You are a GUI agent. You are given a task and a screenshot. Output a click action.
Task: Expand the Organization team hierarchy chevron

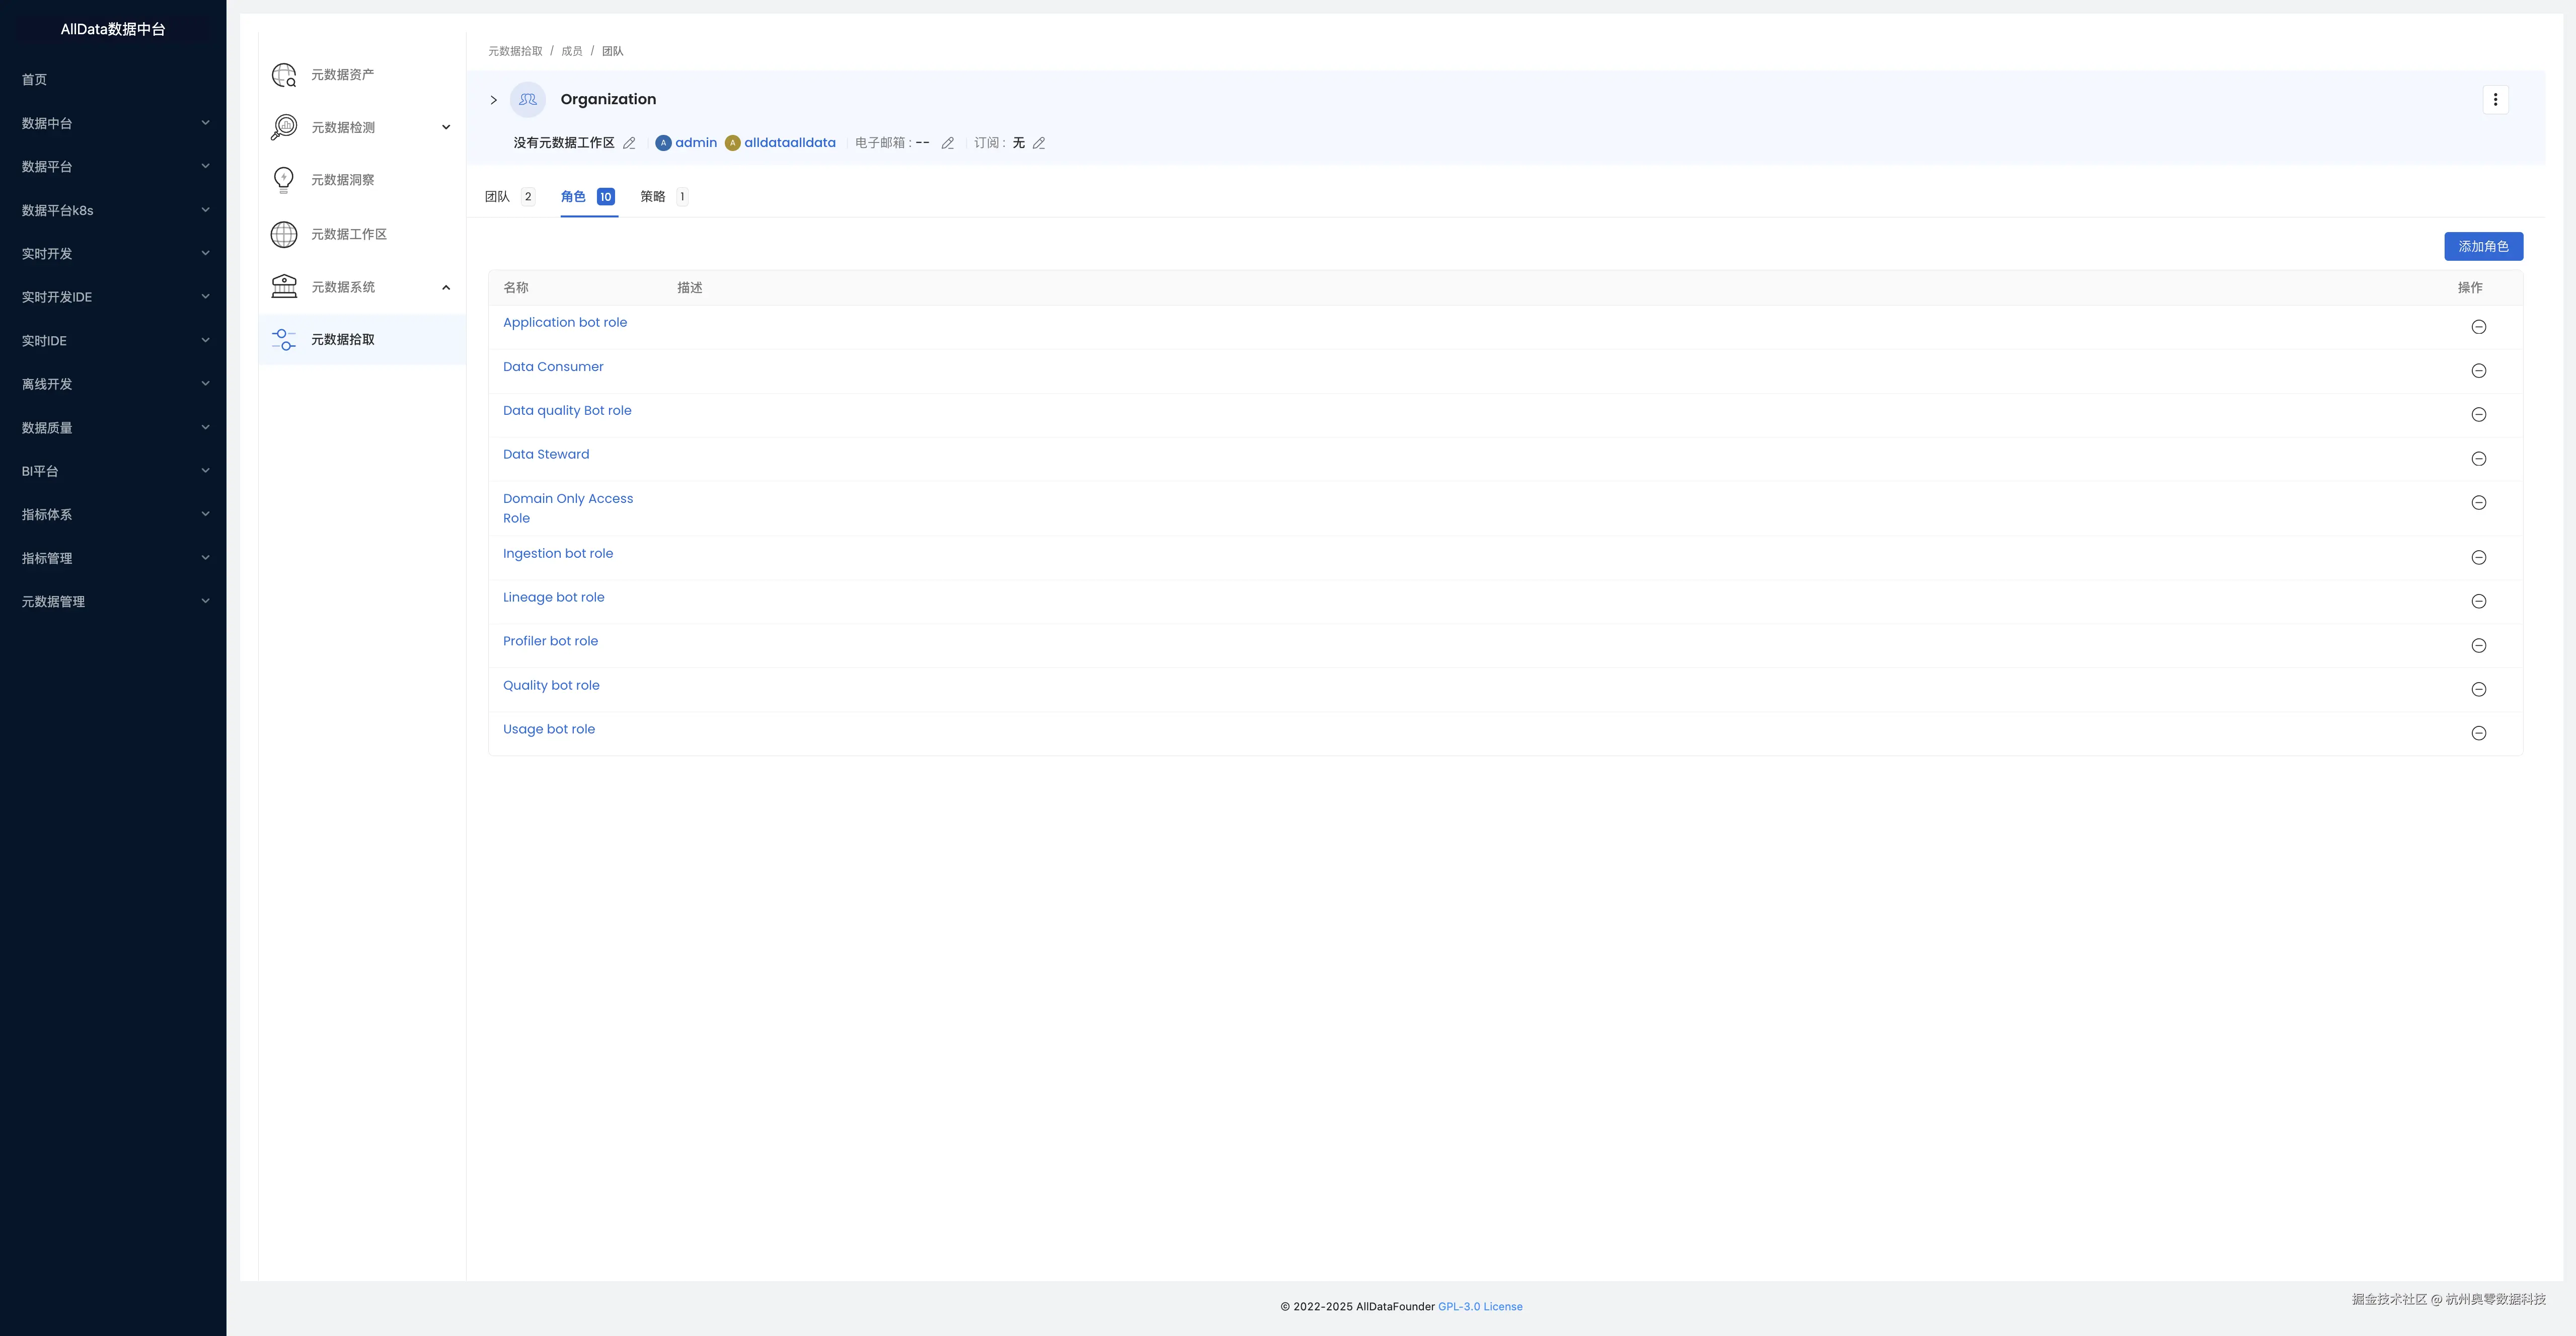tap(493, 100)
